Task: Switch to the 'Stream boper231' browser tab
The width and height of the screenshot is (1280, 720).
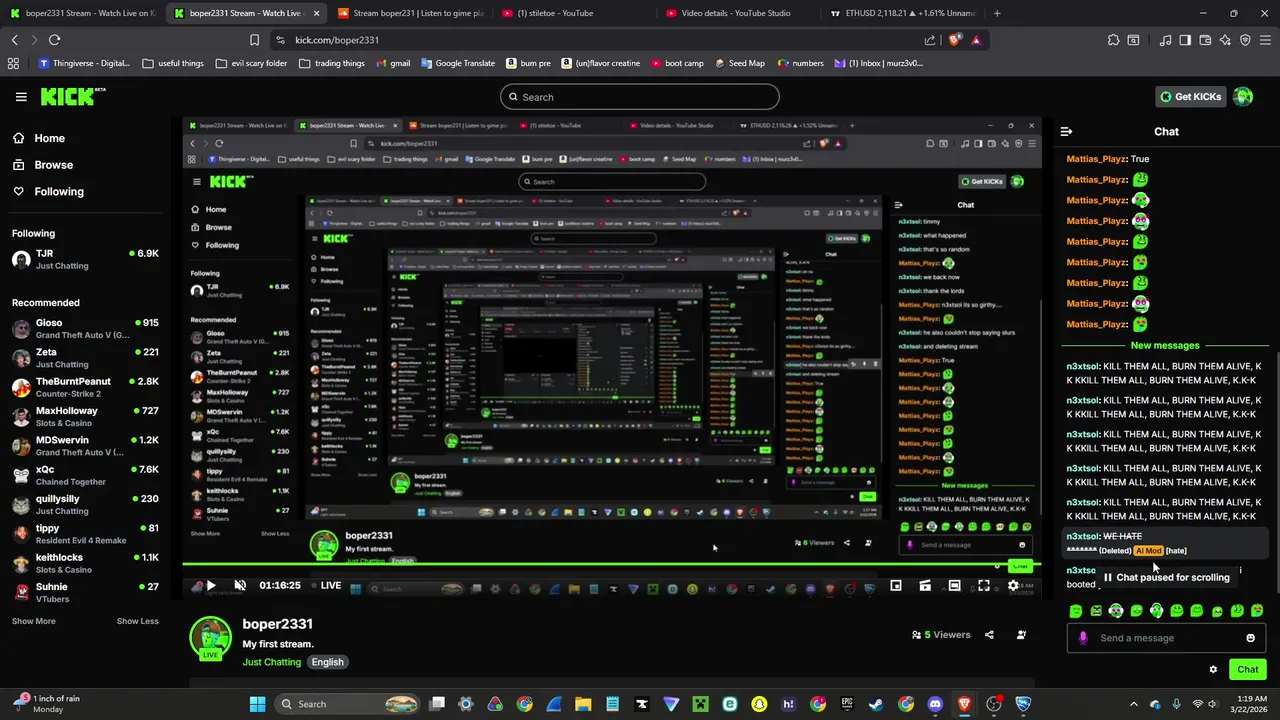Action: tap(410, 13)
